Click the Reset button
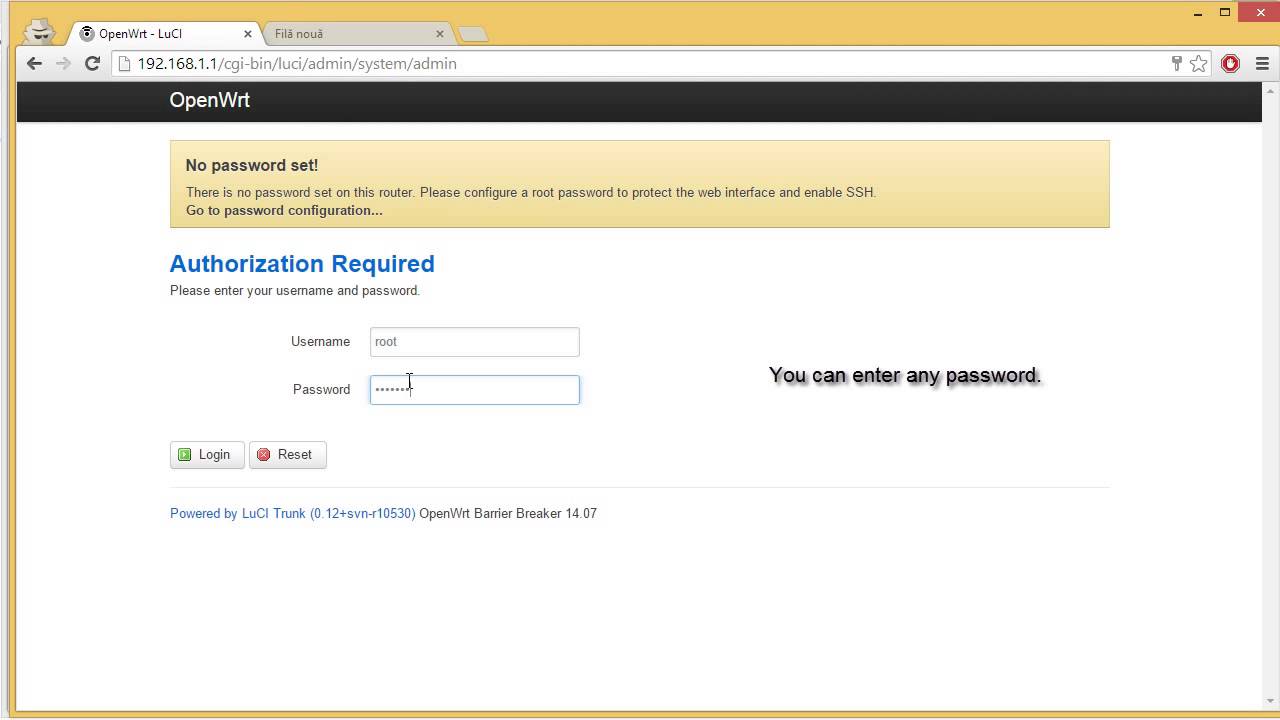 point(287,454)
